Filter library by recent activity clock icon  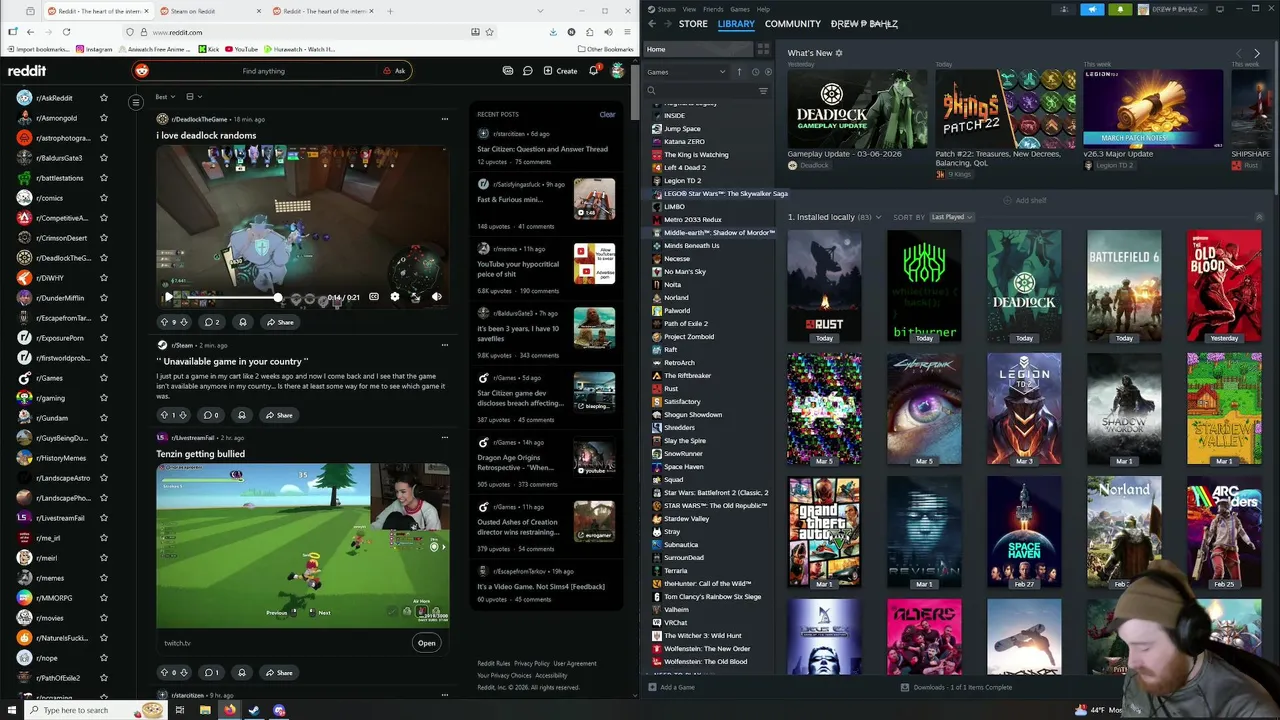click(x=755, y=72)
